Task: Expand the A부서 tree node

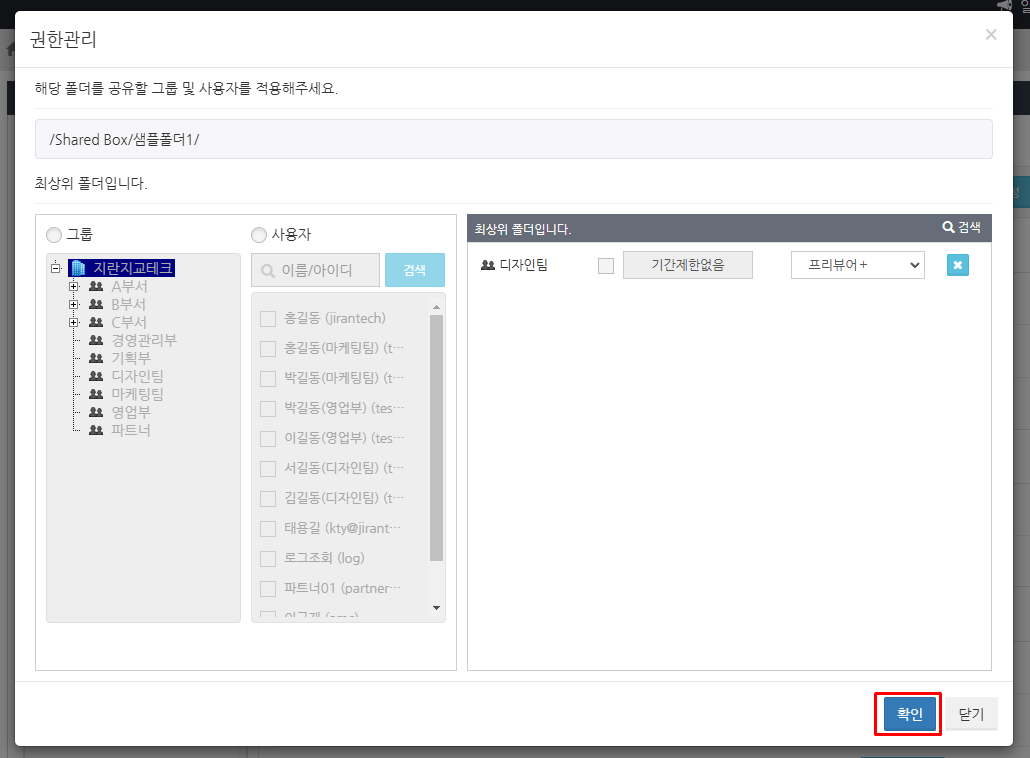Action: point(74,286)
